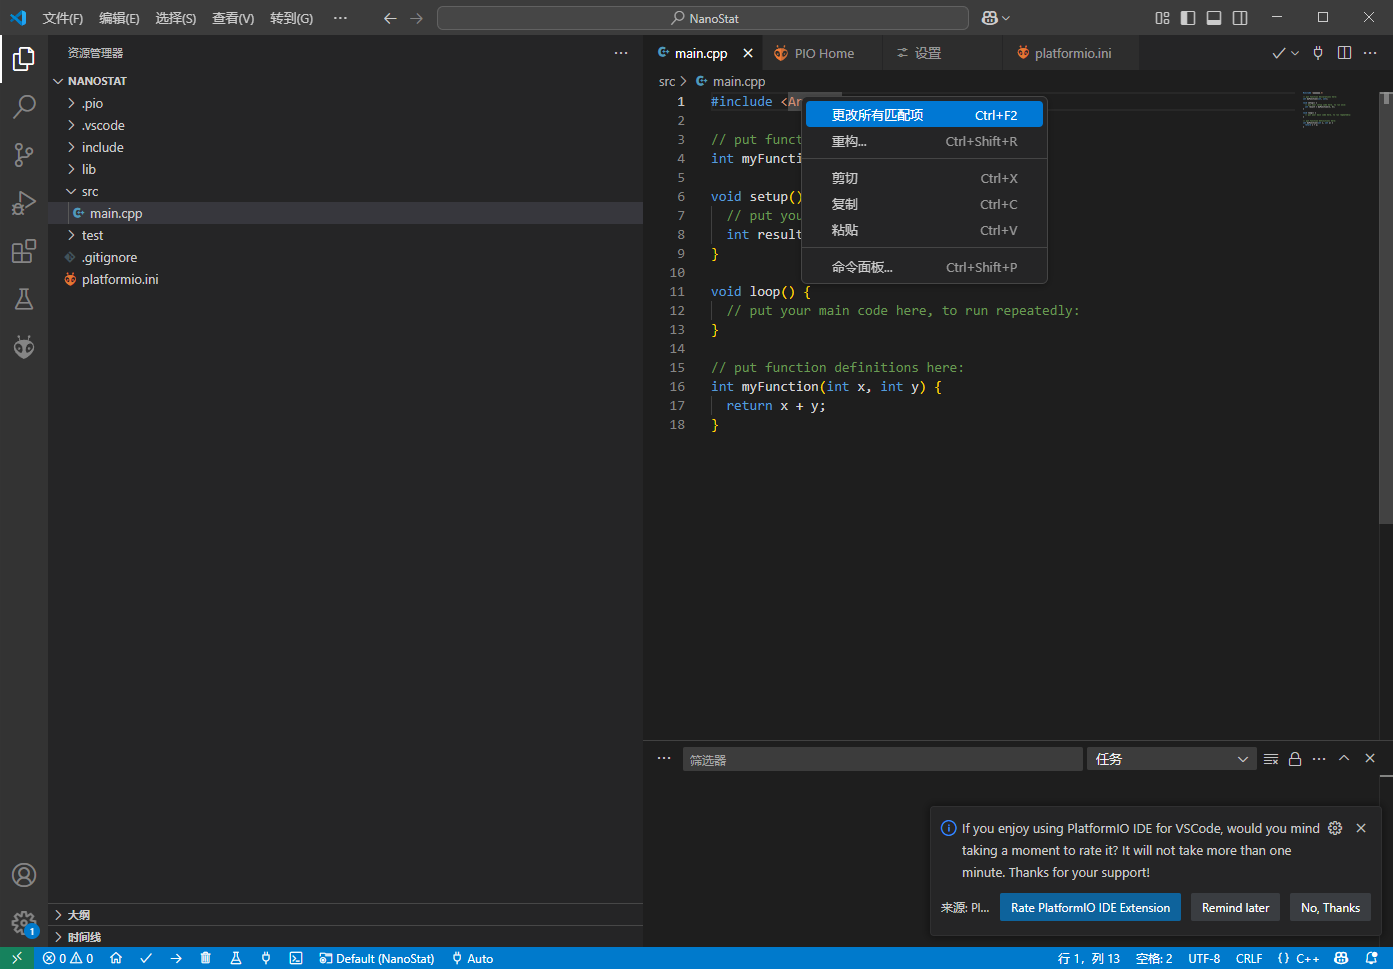Customize layout icon in title bar
The width and height of the screenshot is (1393, 969).
1162,18
